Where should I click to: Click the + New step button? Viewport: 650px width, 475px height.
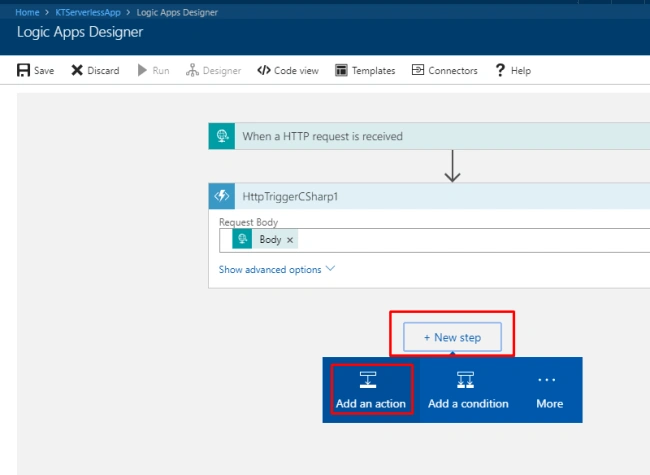(x=452, y=337)
